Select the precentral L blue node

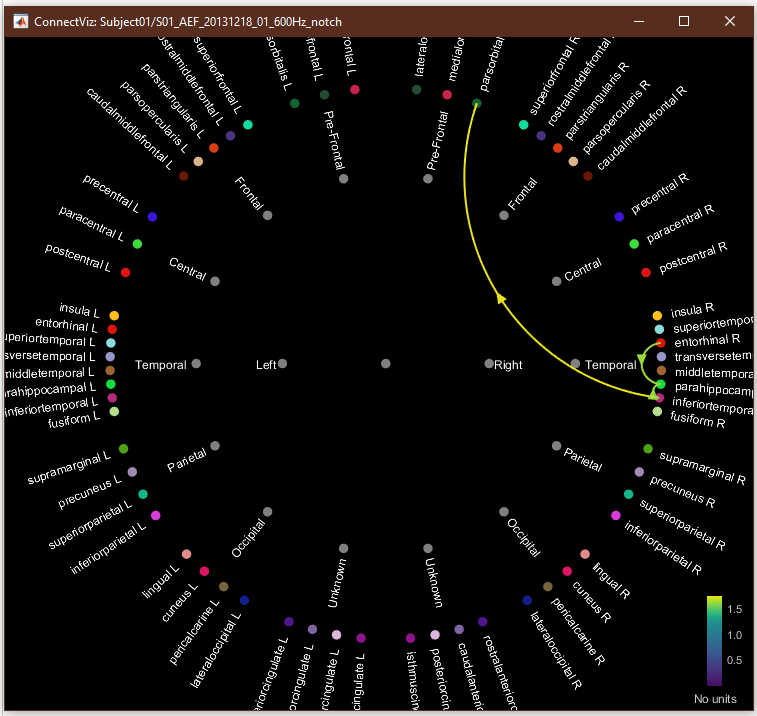coord(152,217)
